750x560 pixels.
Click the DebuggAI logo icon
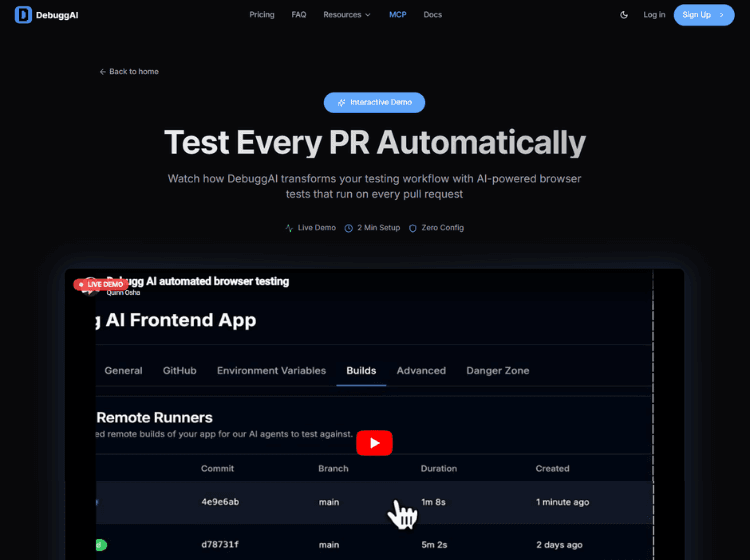point(23,15)
